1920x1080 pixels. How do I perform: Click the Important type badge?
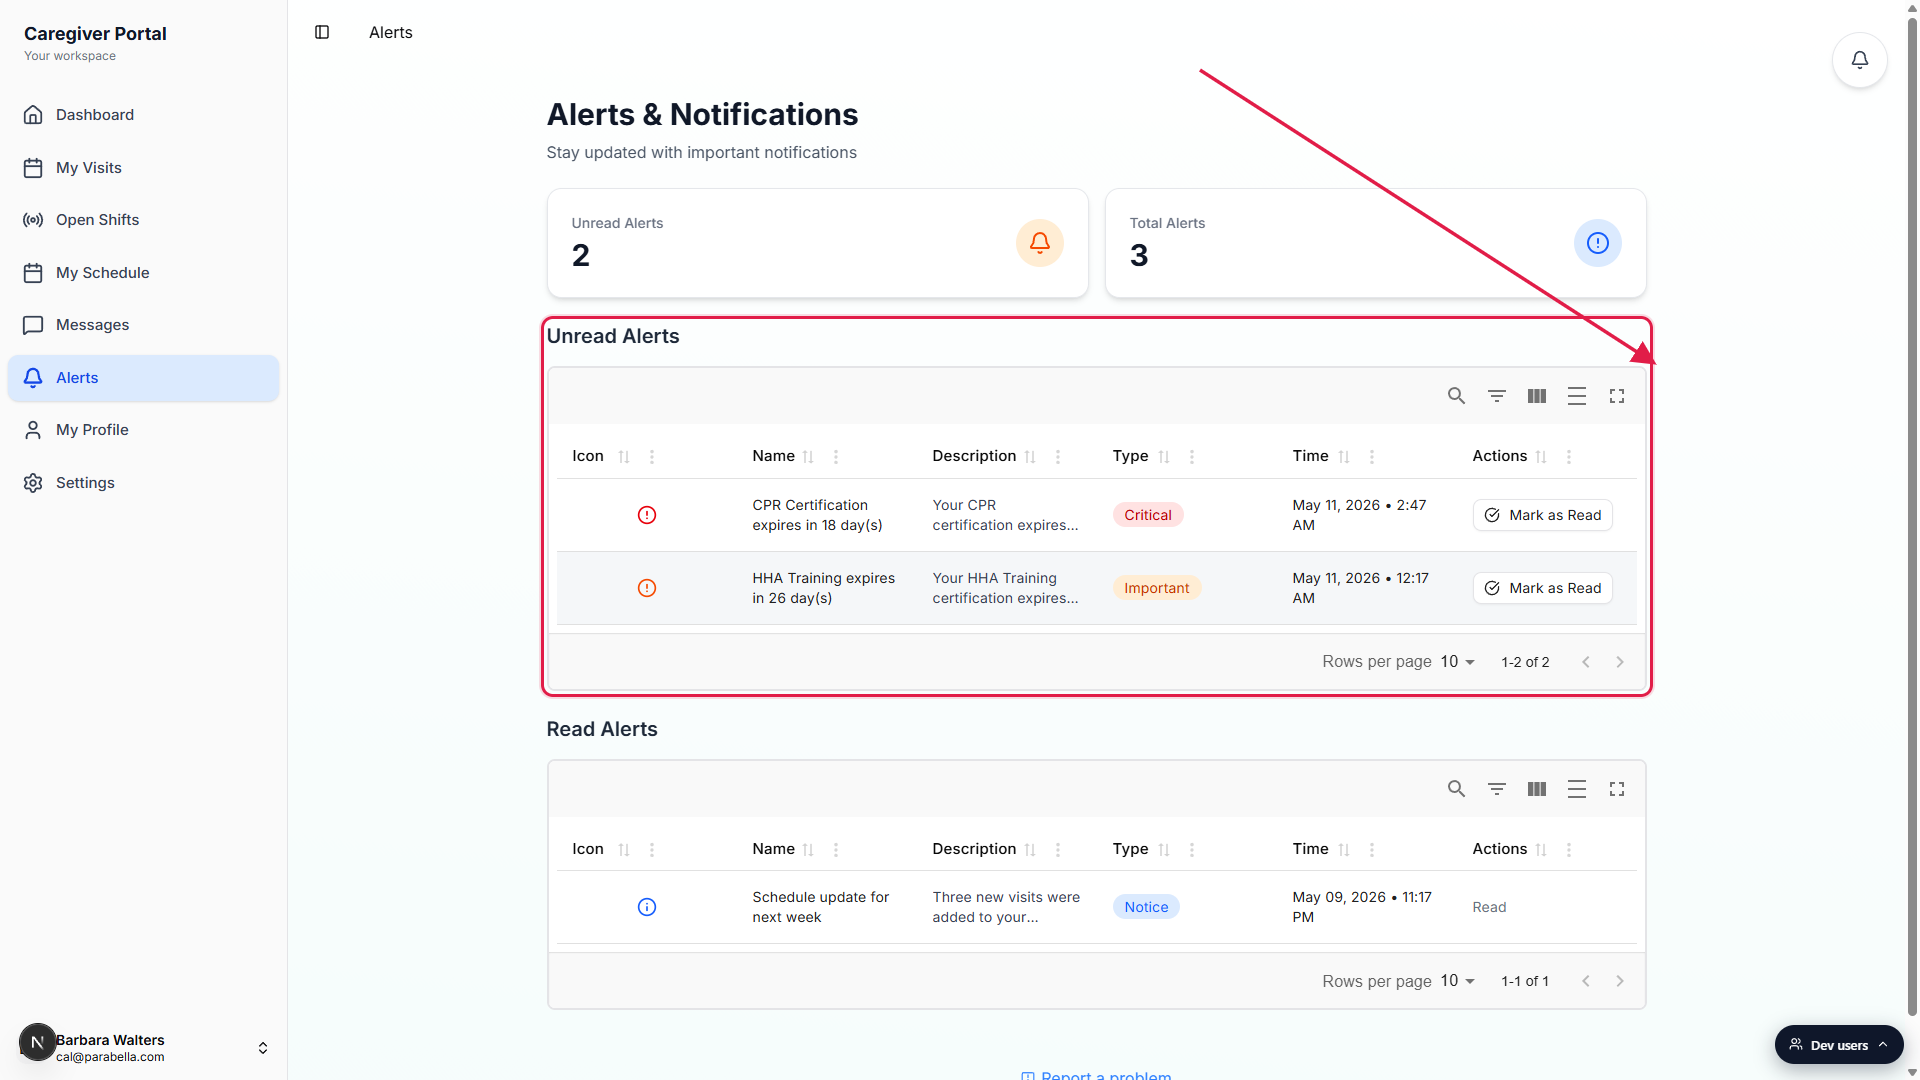point(1156,588)
